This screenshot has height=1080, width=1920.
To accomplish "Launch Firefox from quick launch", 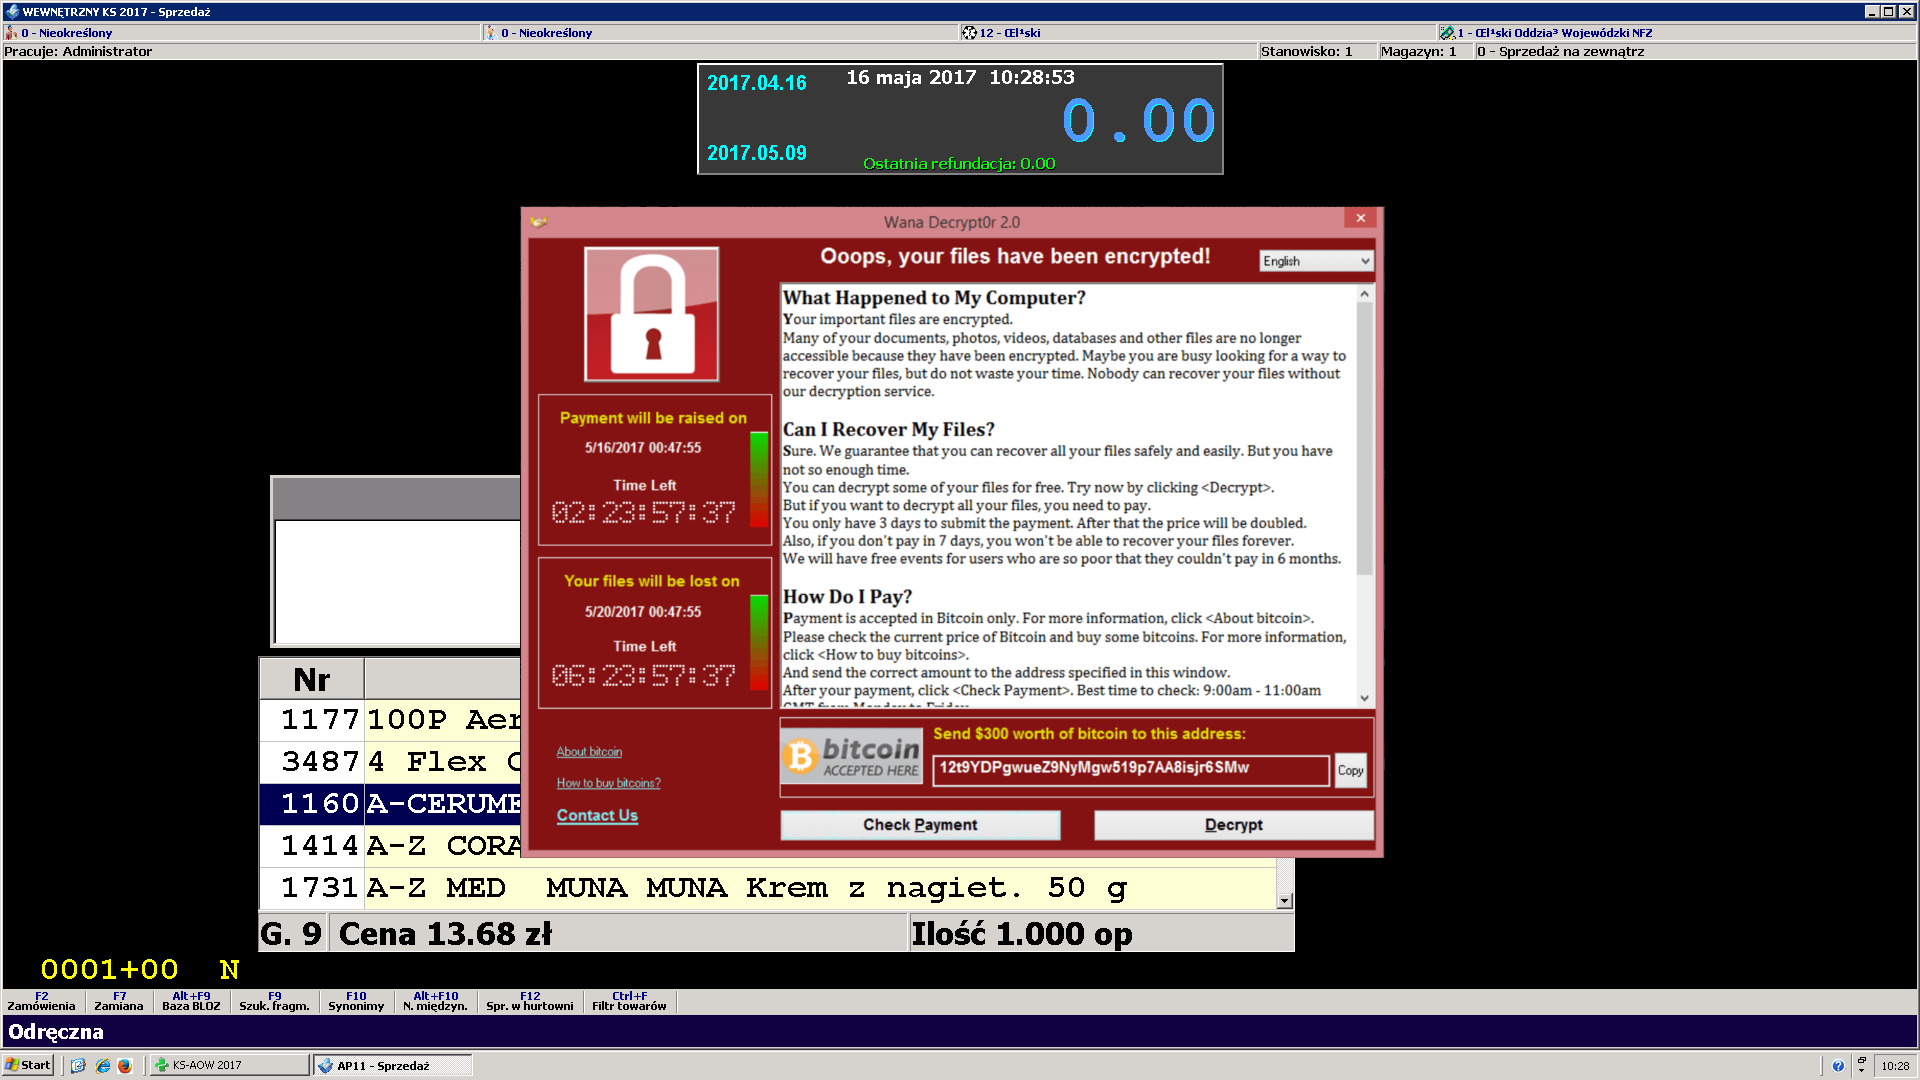I will pos(125,1066).
